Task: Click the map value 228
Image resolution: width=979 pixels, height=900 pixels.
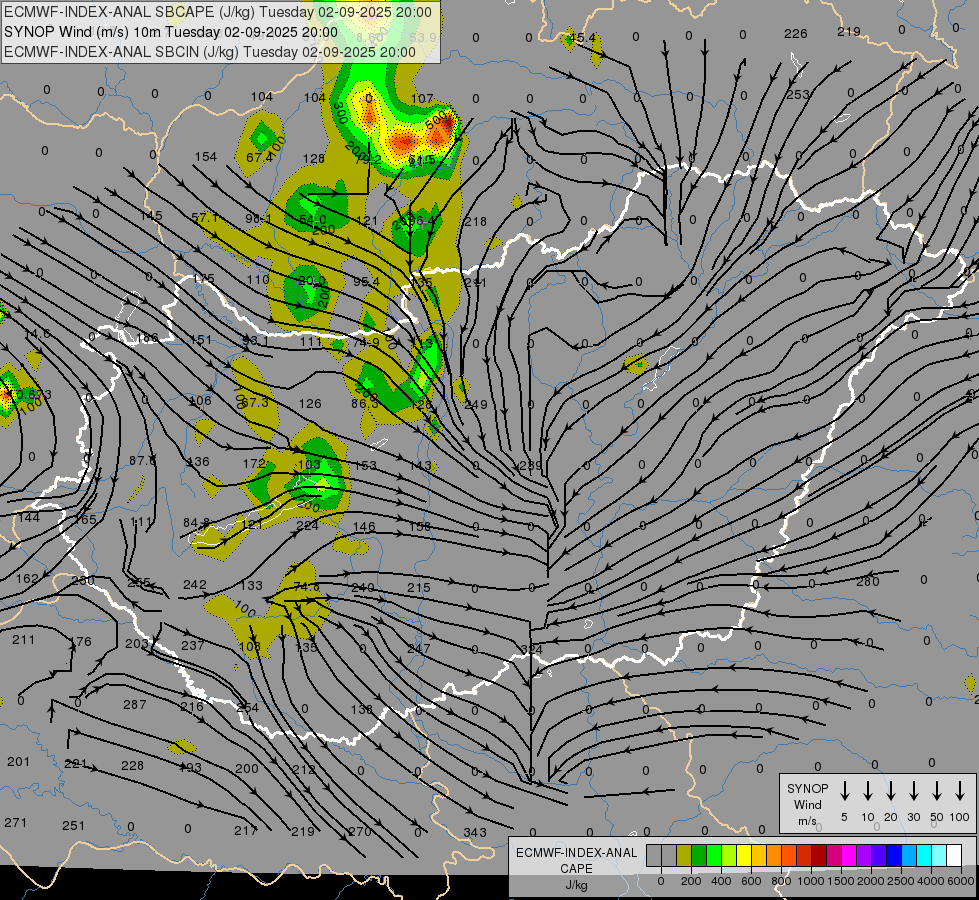Action: pyautogui.click(x=132, y=766)
